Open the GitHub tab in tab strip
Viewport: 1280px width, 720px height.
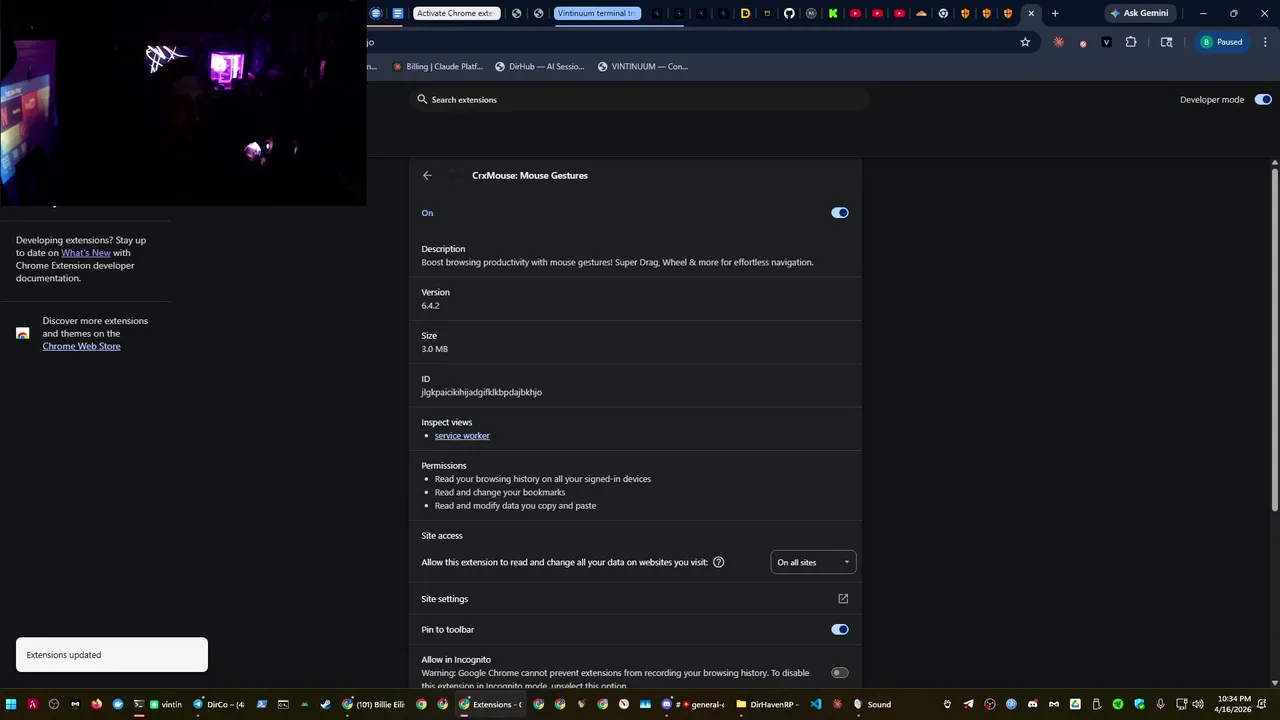pyautogui.click(x=789, y=13)
